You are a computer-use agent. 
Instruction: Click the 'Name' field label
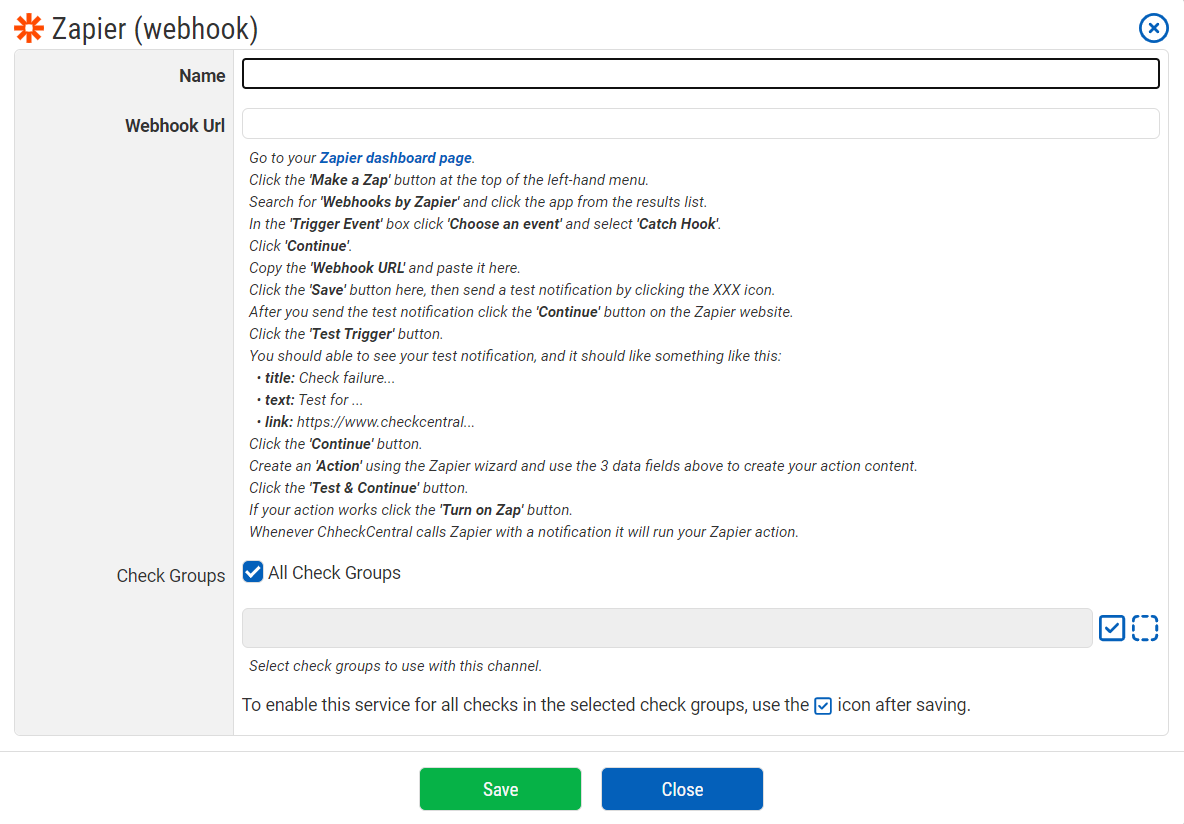click(x=202, y=76)
